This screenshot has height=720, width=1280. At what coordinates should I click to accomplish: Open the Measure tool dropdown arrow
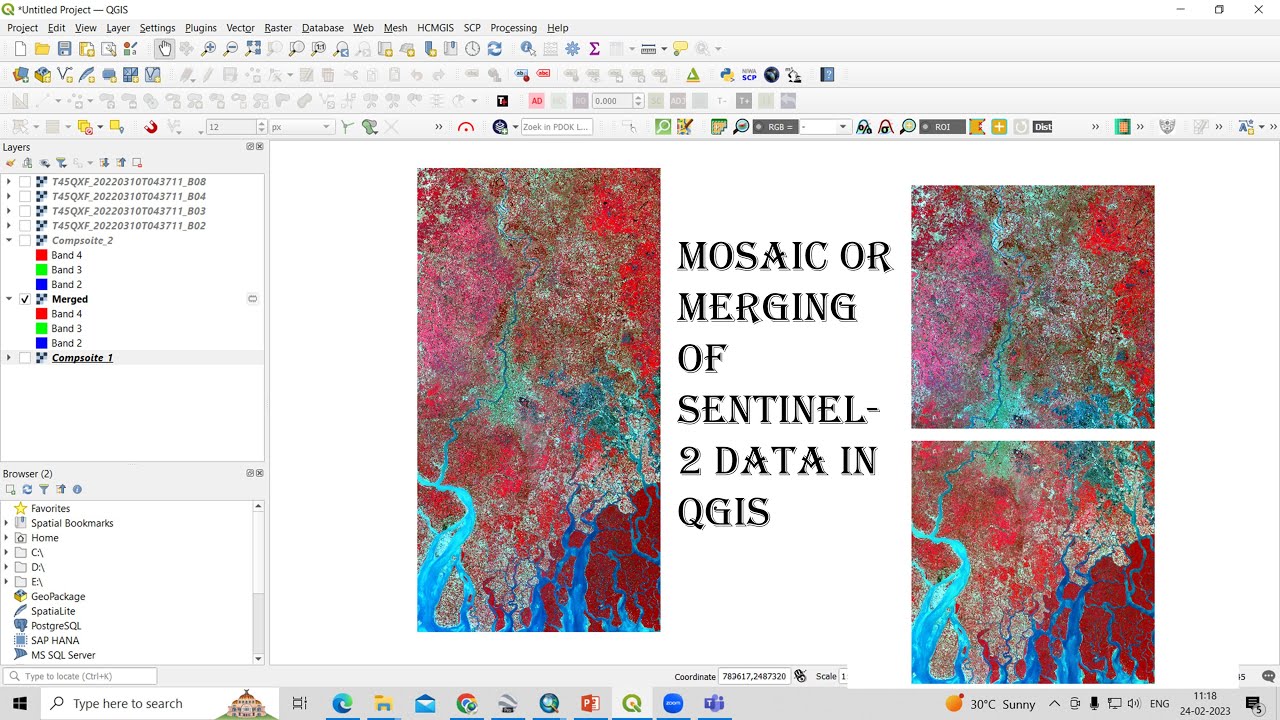(663, 48)
